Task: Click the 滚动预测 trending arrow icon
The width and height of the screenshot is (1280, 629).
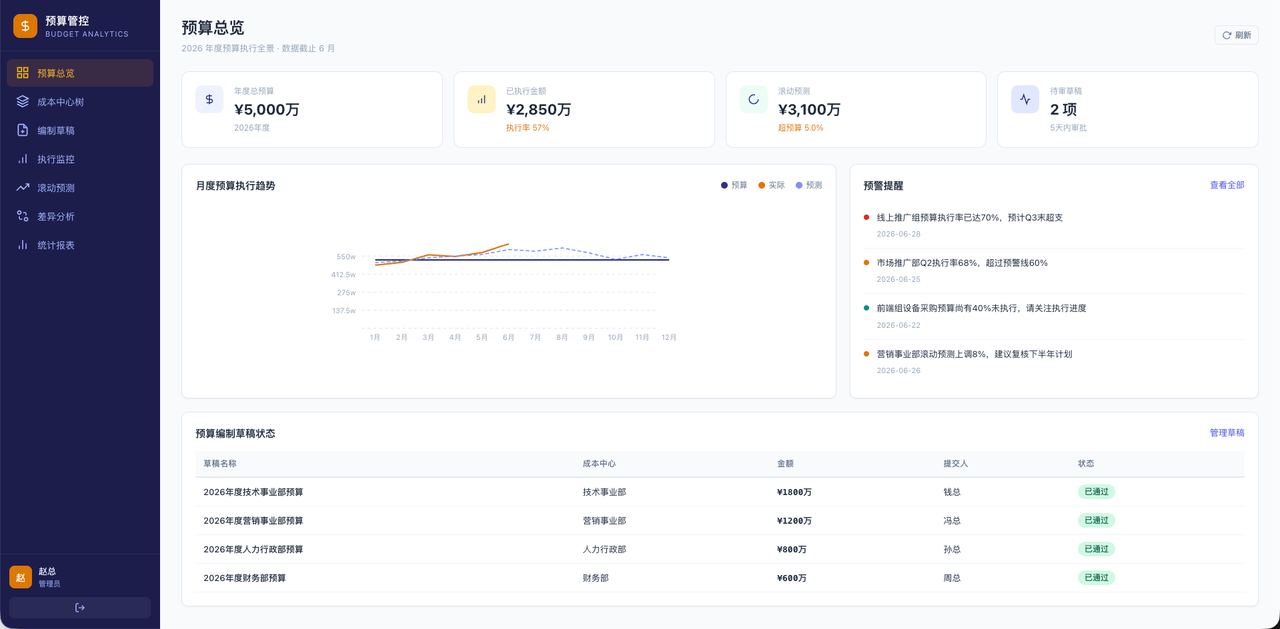Action: (x=23, y=188)
